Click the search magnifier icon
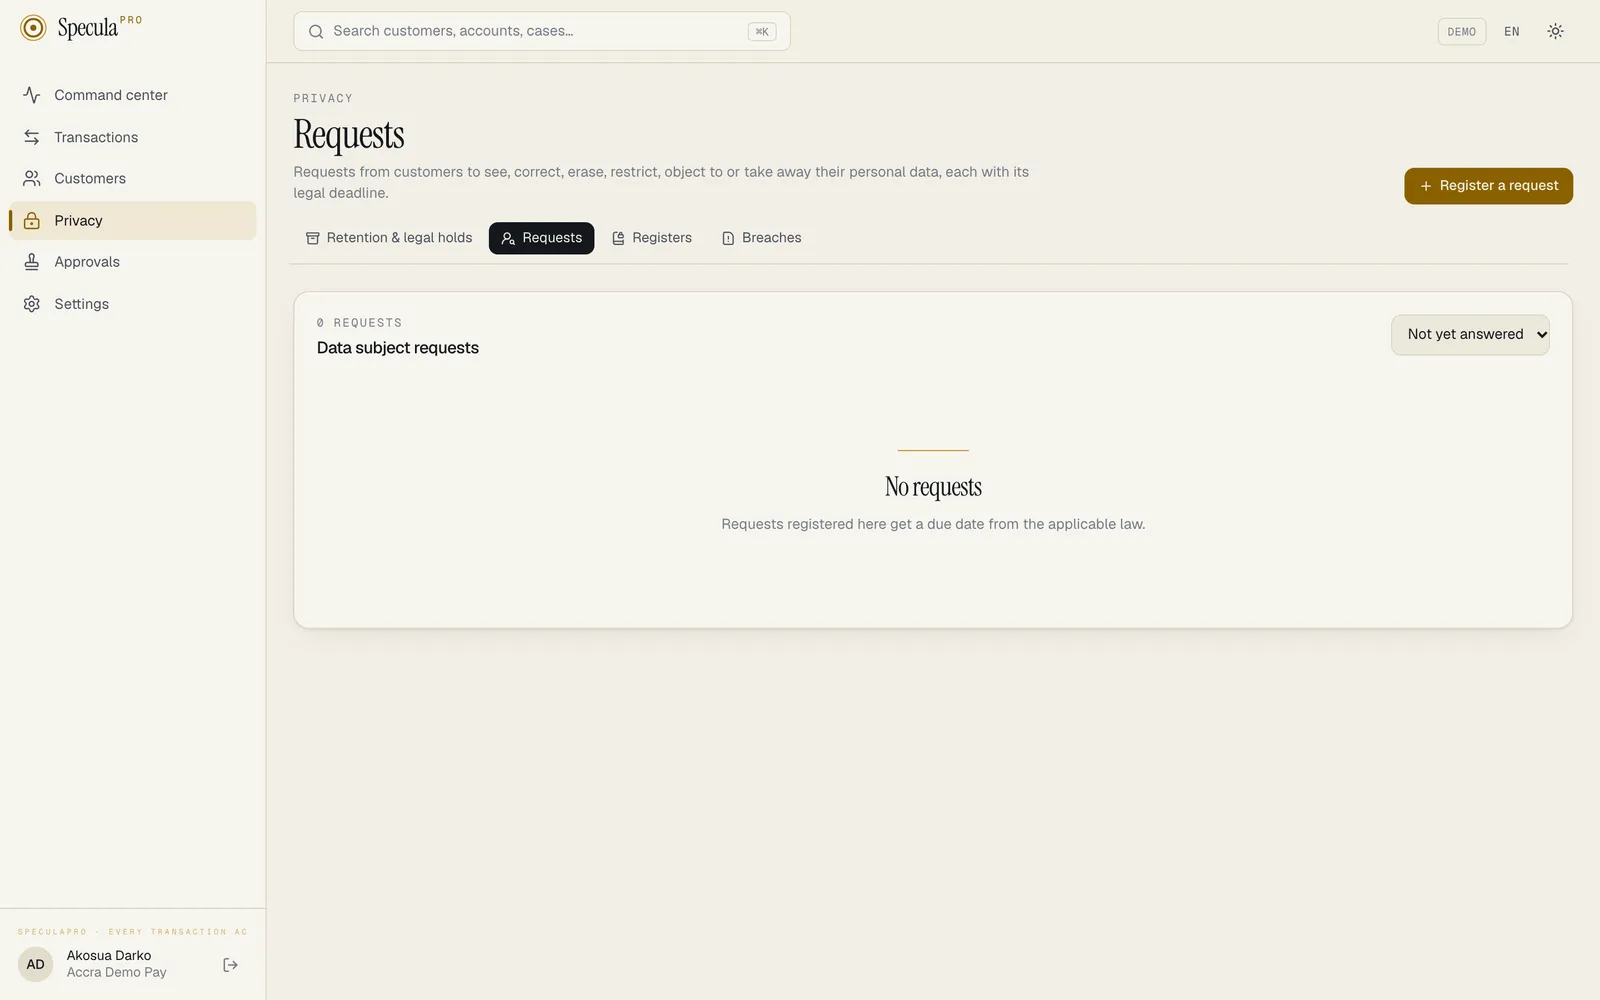 [316, 32]
